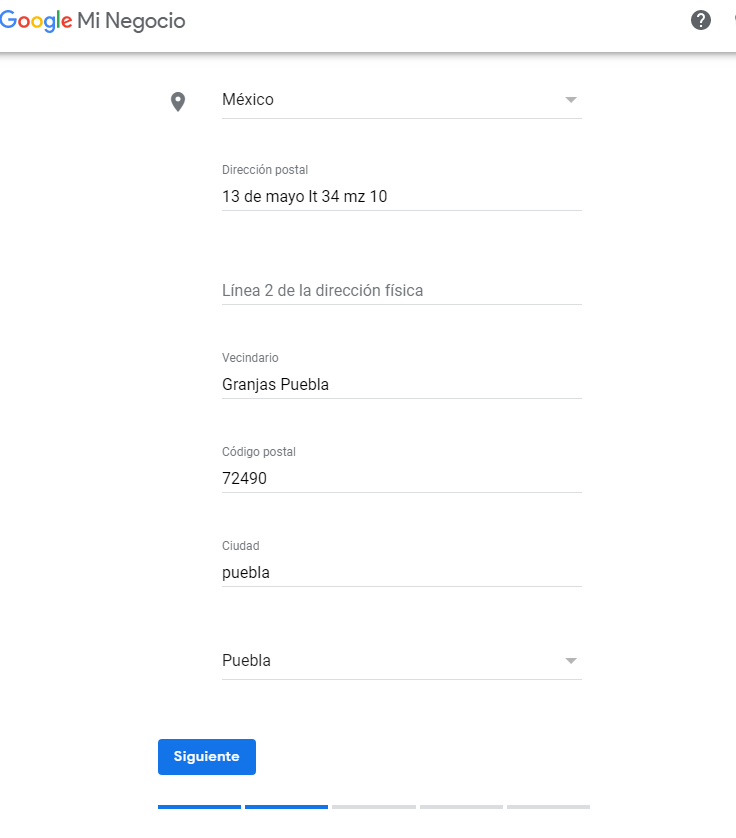Click the arrow beside México
The width and height of the screenshot is (736, 838).
[571, 100]
